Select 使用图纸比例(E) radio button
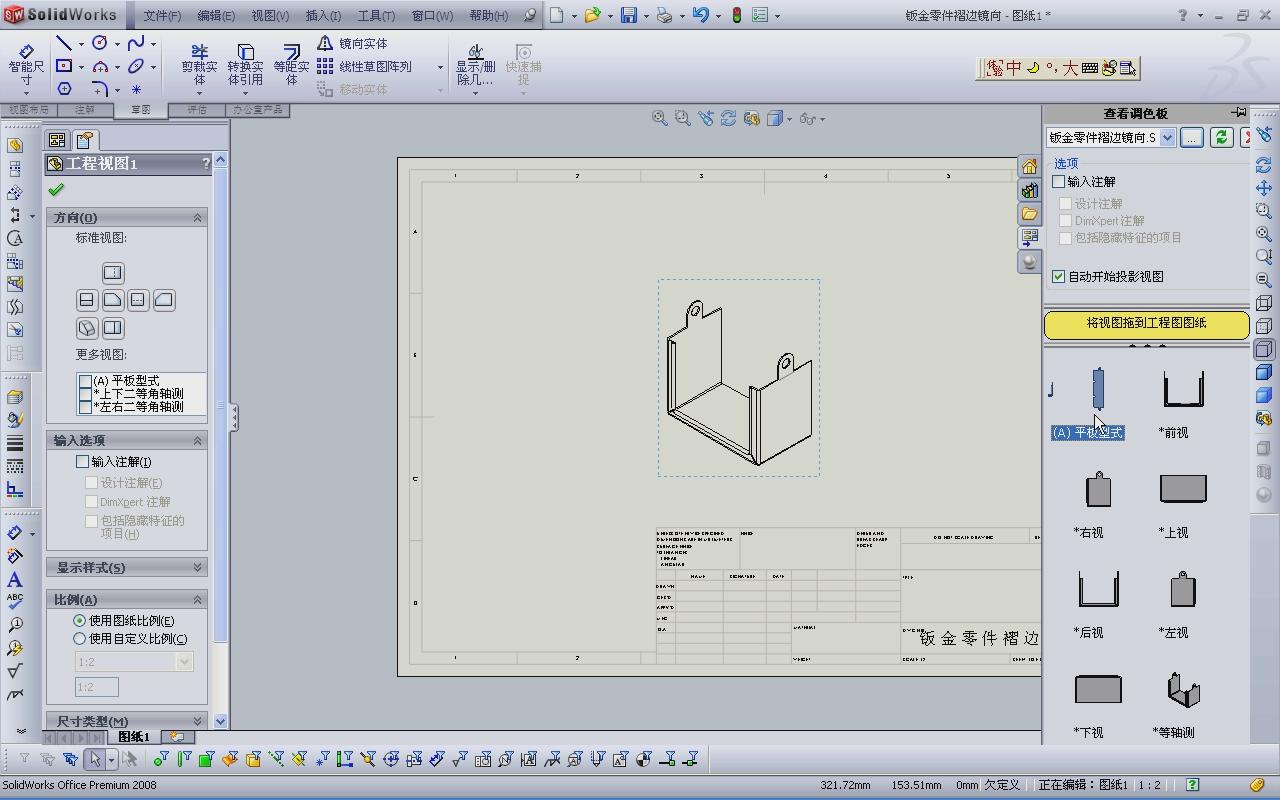The height and width of the screenshot is (800, 1280). coord(80,621)
